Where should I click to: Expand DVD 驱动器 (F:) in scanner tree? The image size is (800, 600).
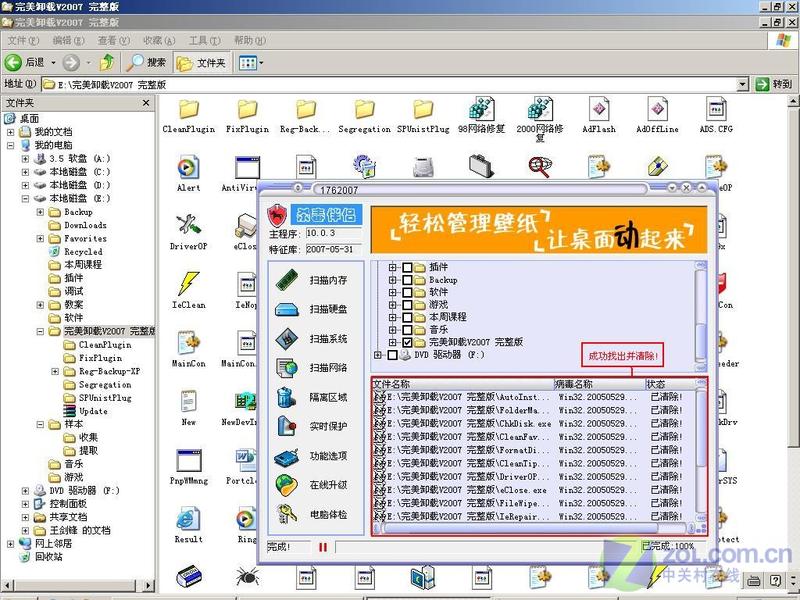[x=378, y=355]
